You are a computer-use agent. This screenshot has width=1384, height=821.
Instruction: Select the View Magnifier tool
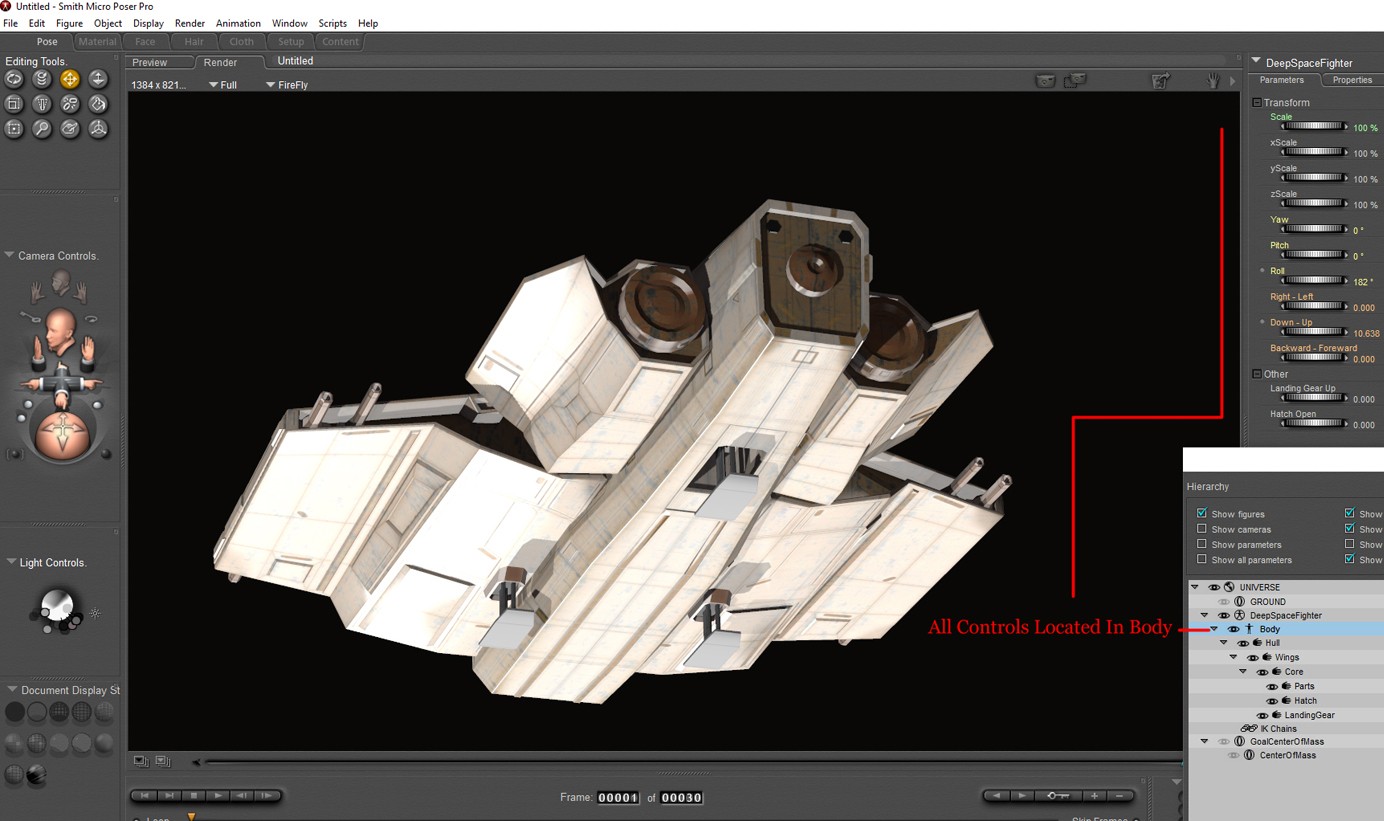point(42,129)
